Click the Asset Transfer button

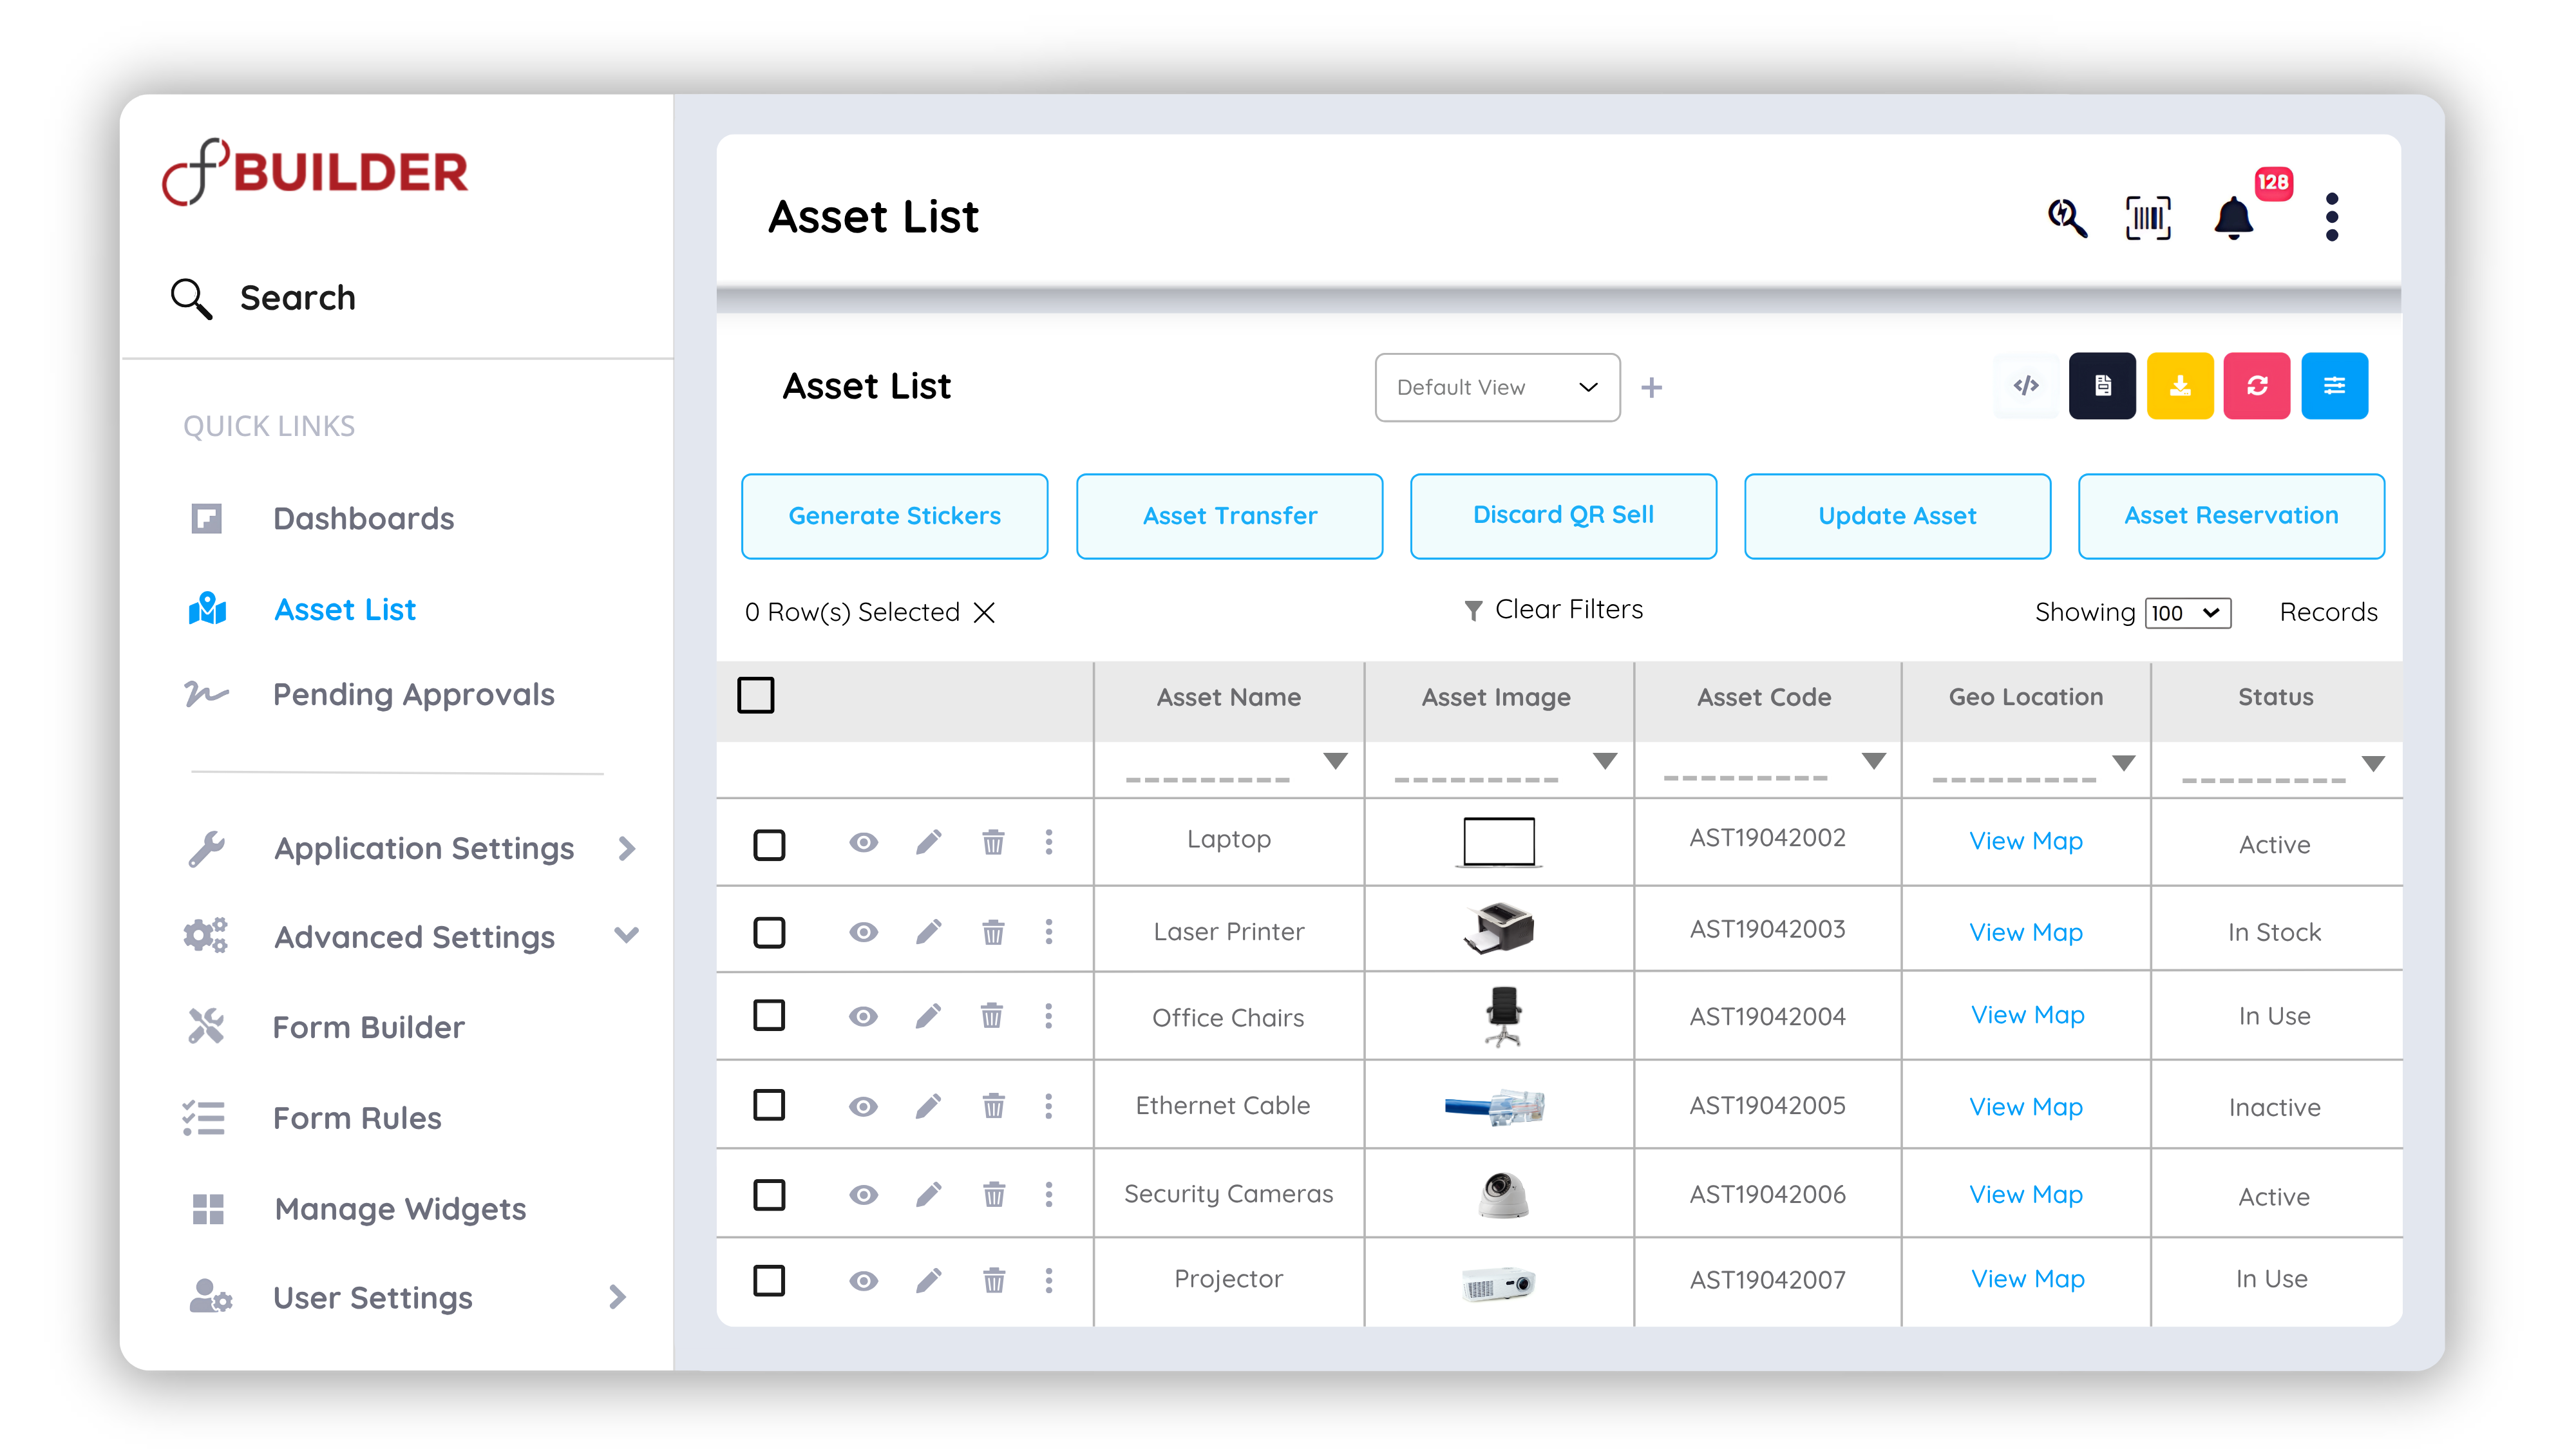pyautogui.click(x=1230, y=516)
